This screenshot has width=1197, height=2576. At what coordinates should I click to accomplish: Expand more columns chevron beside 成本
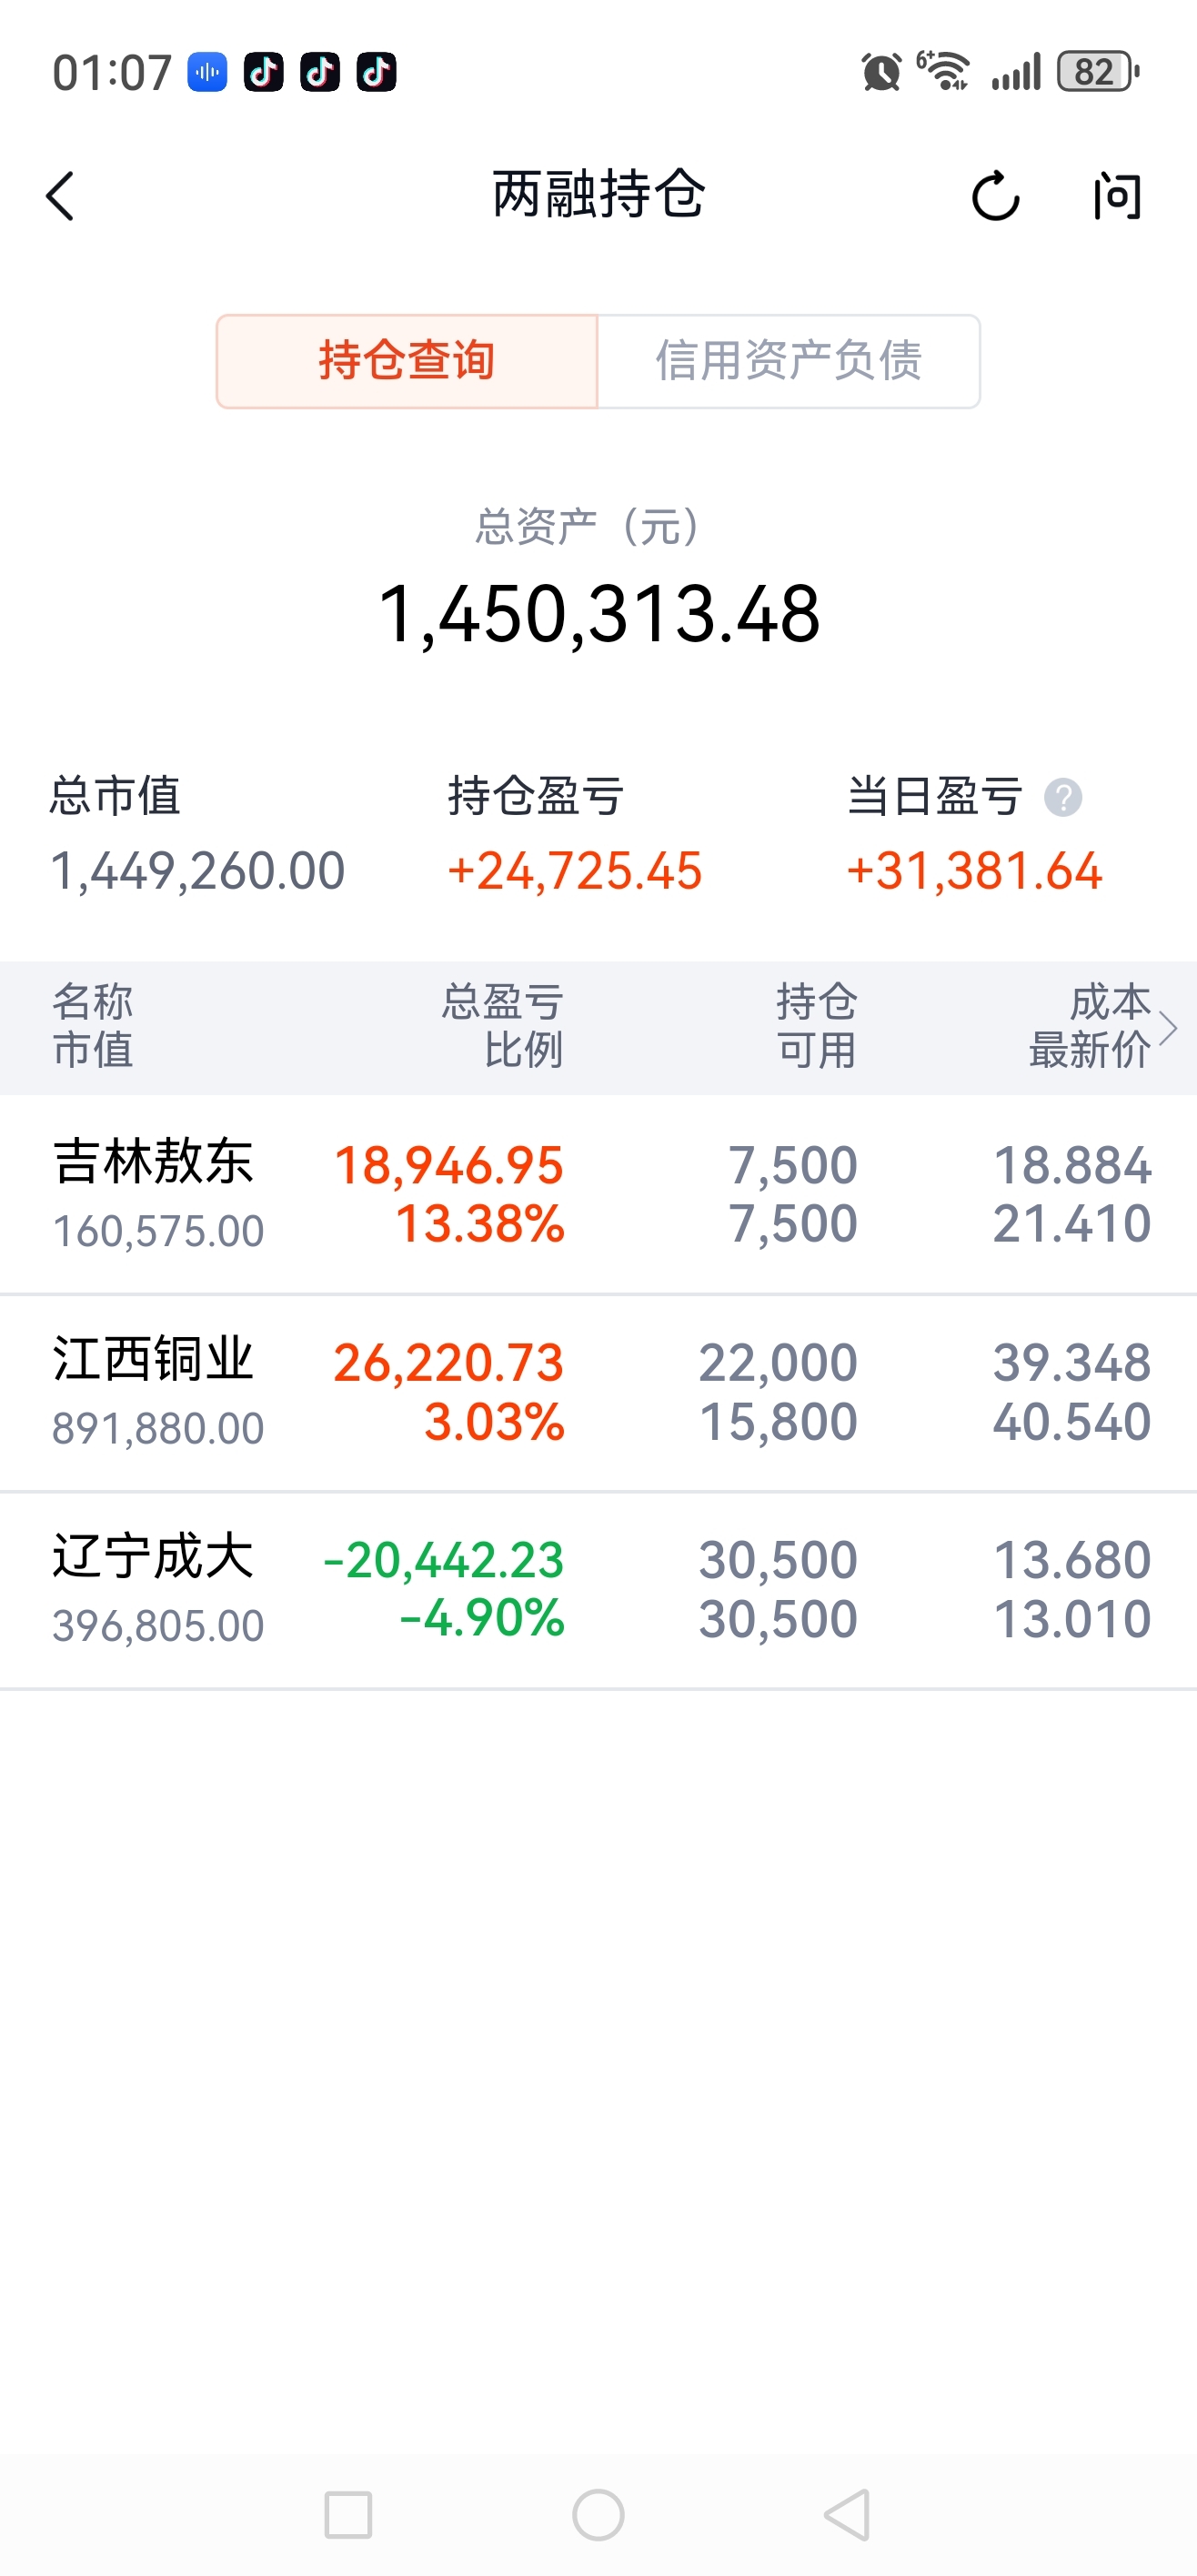[x=1168, y=1028]
